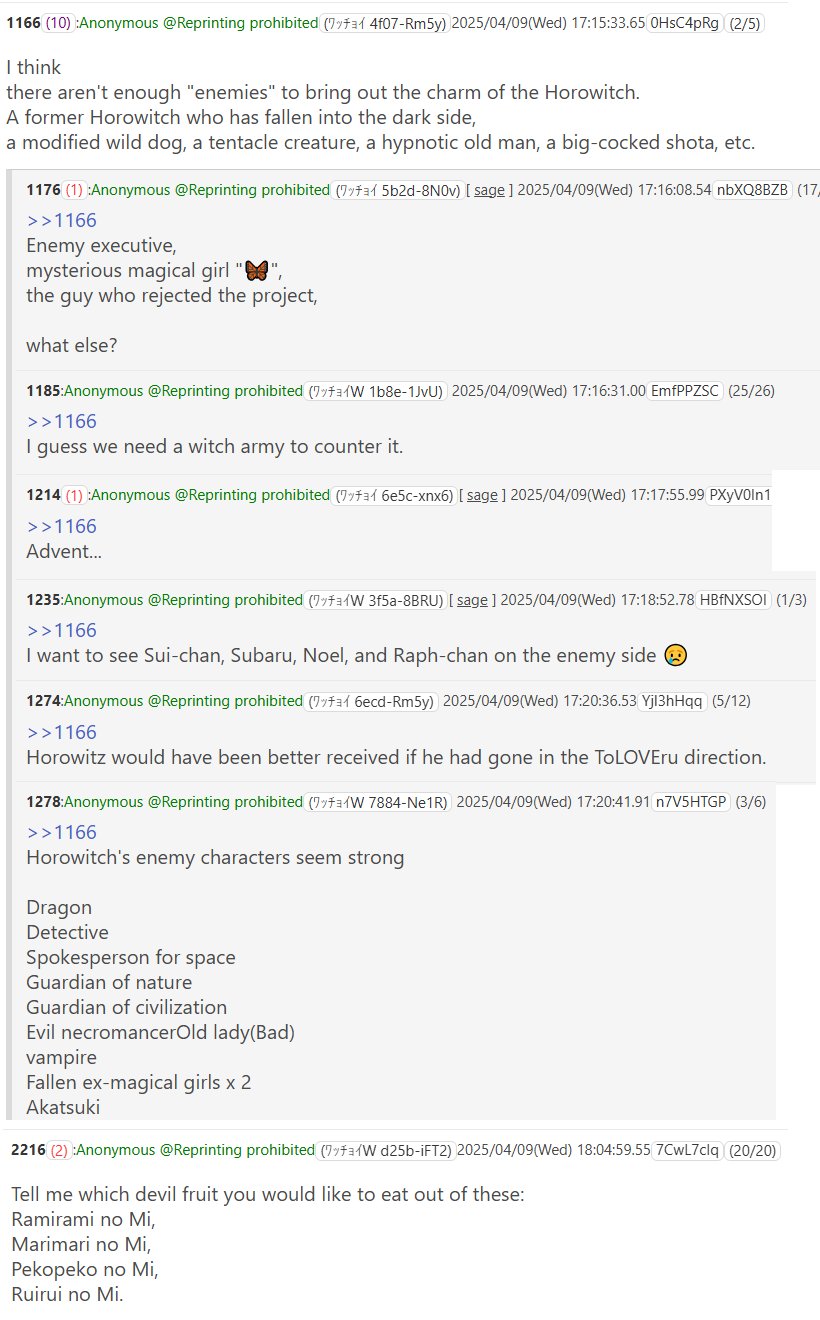This screenshot has width=820, height=1320.
Task: Click the sage link on post 1176
Action: (489, 190)
